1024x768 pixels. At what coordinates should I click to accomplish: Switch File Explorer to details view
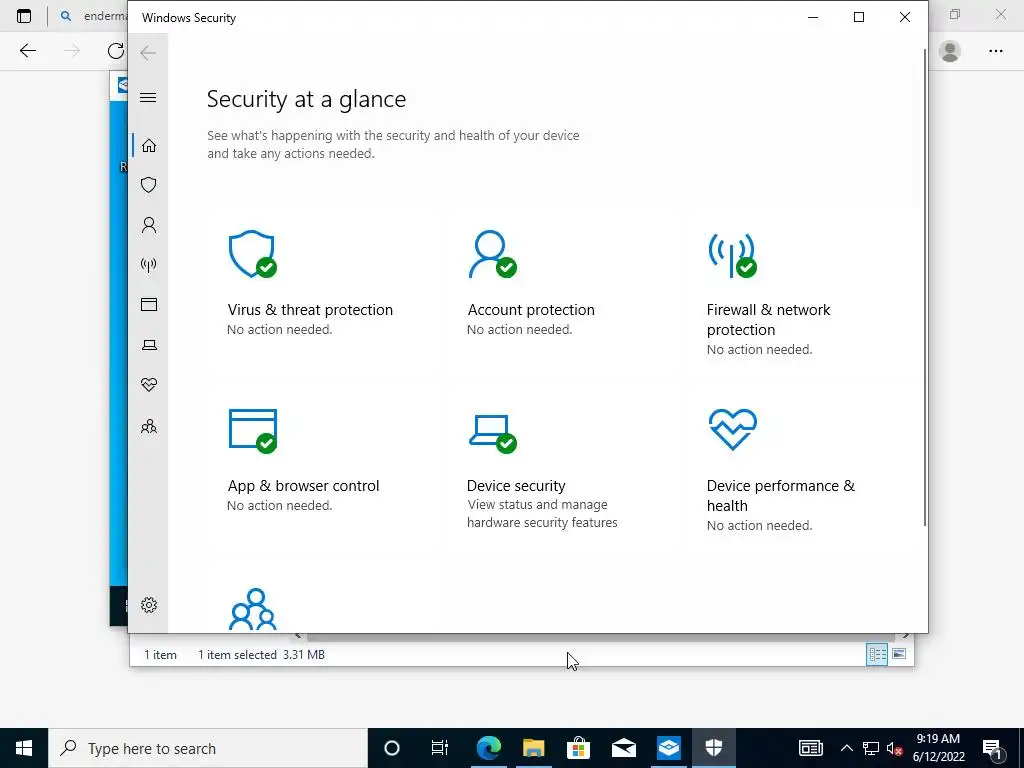(876, 654)
